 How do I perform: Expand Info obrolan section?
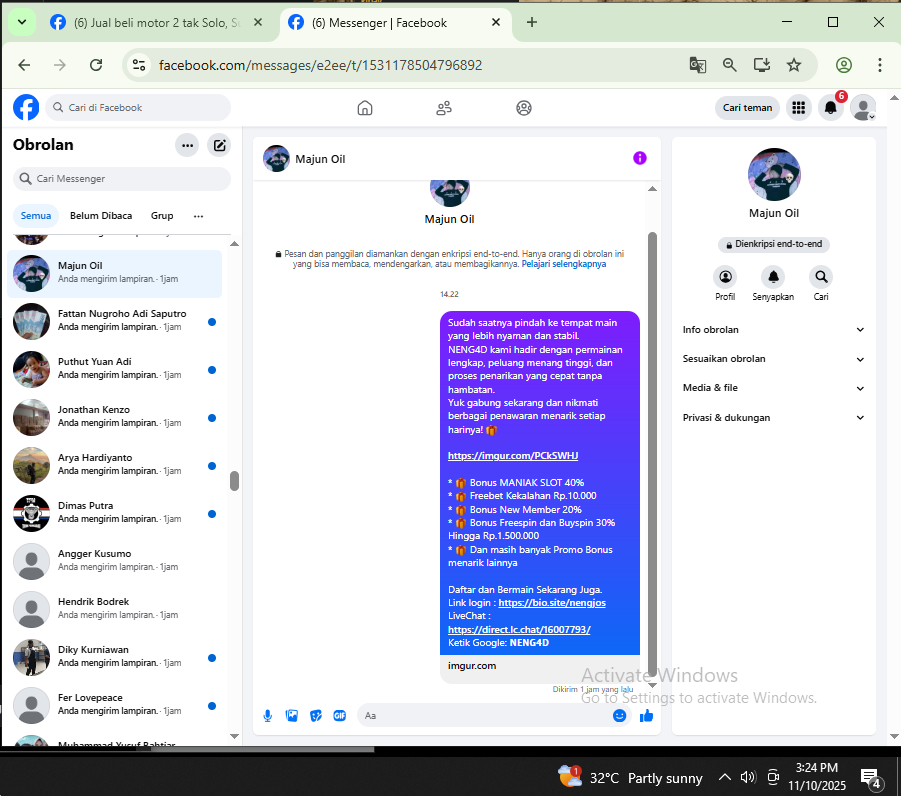pyautogui.click(x=773, y=330)
